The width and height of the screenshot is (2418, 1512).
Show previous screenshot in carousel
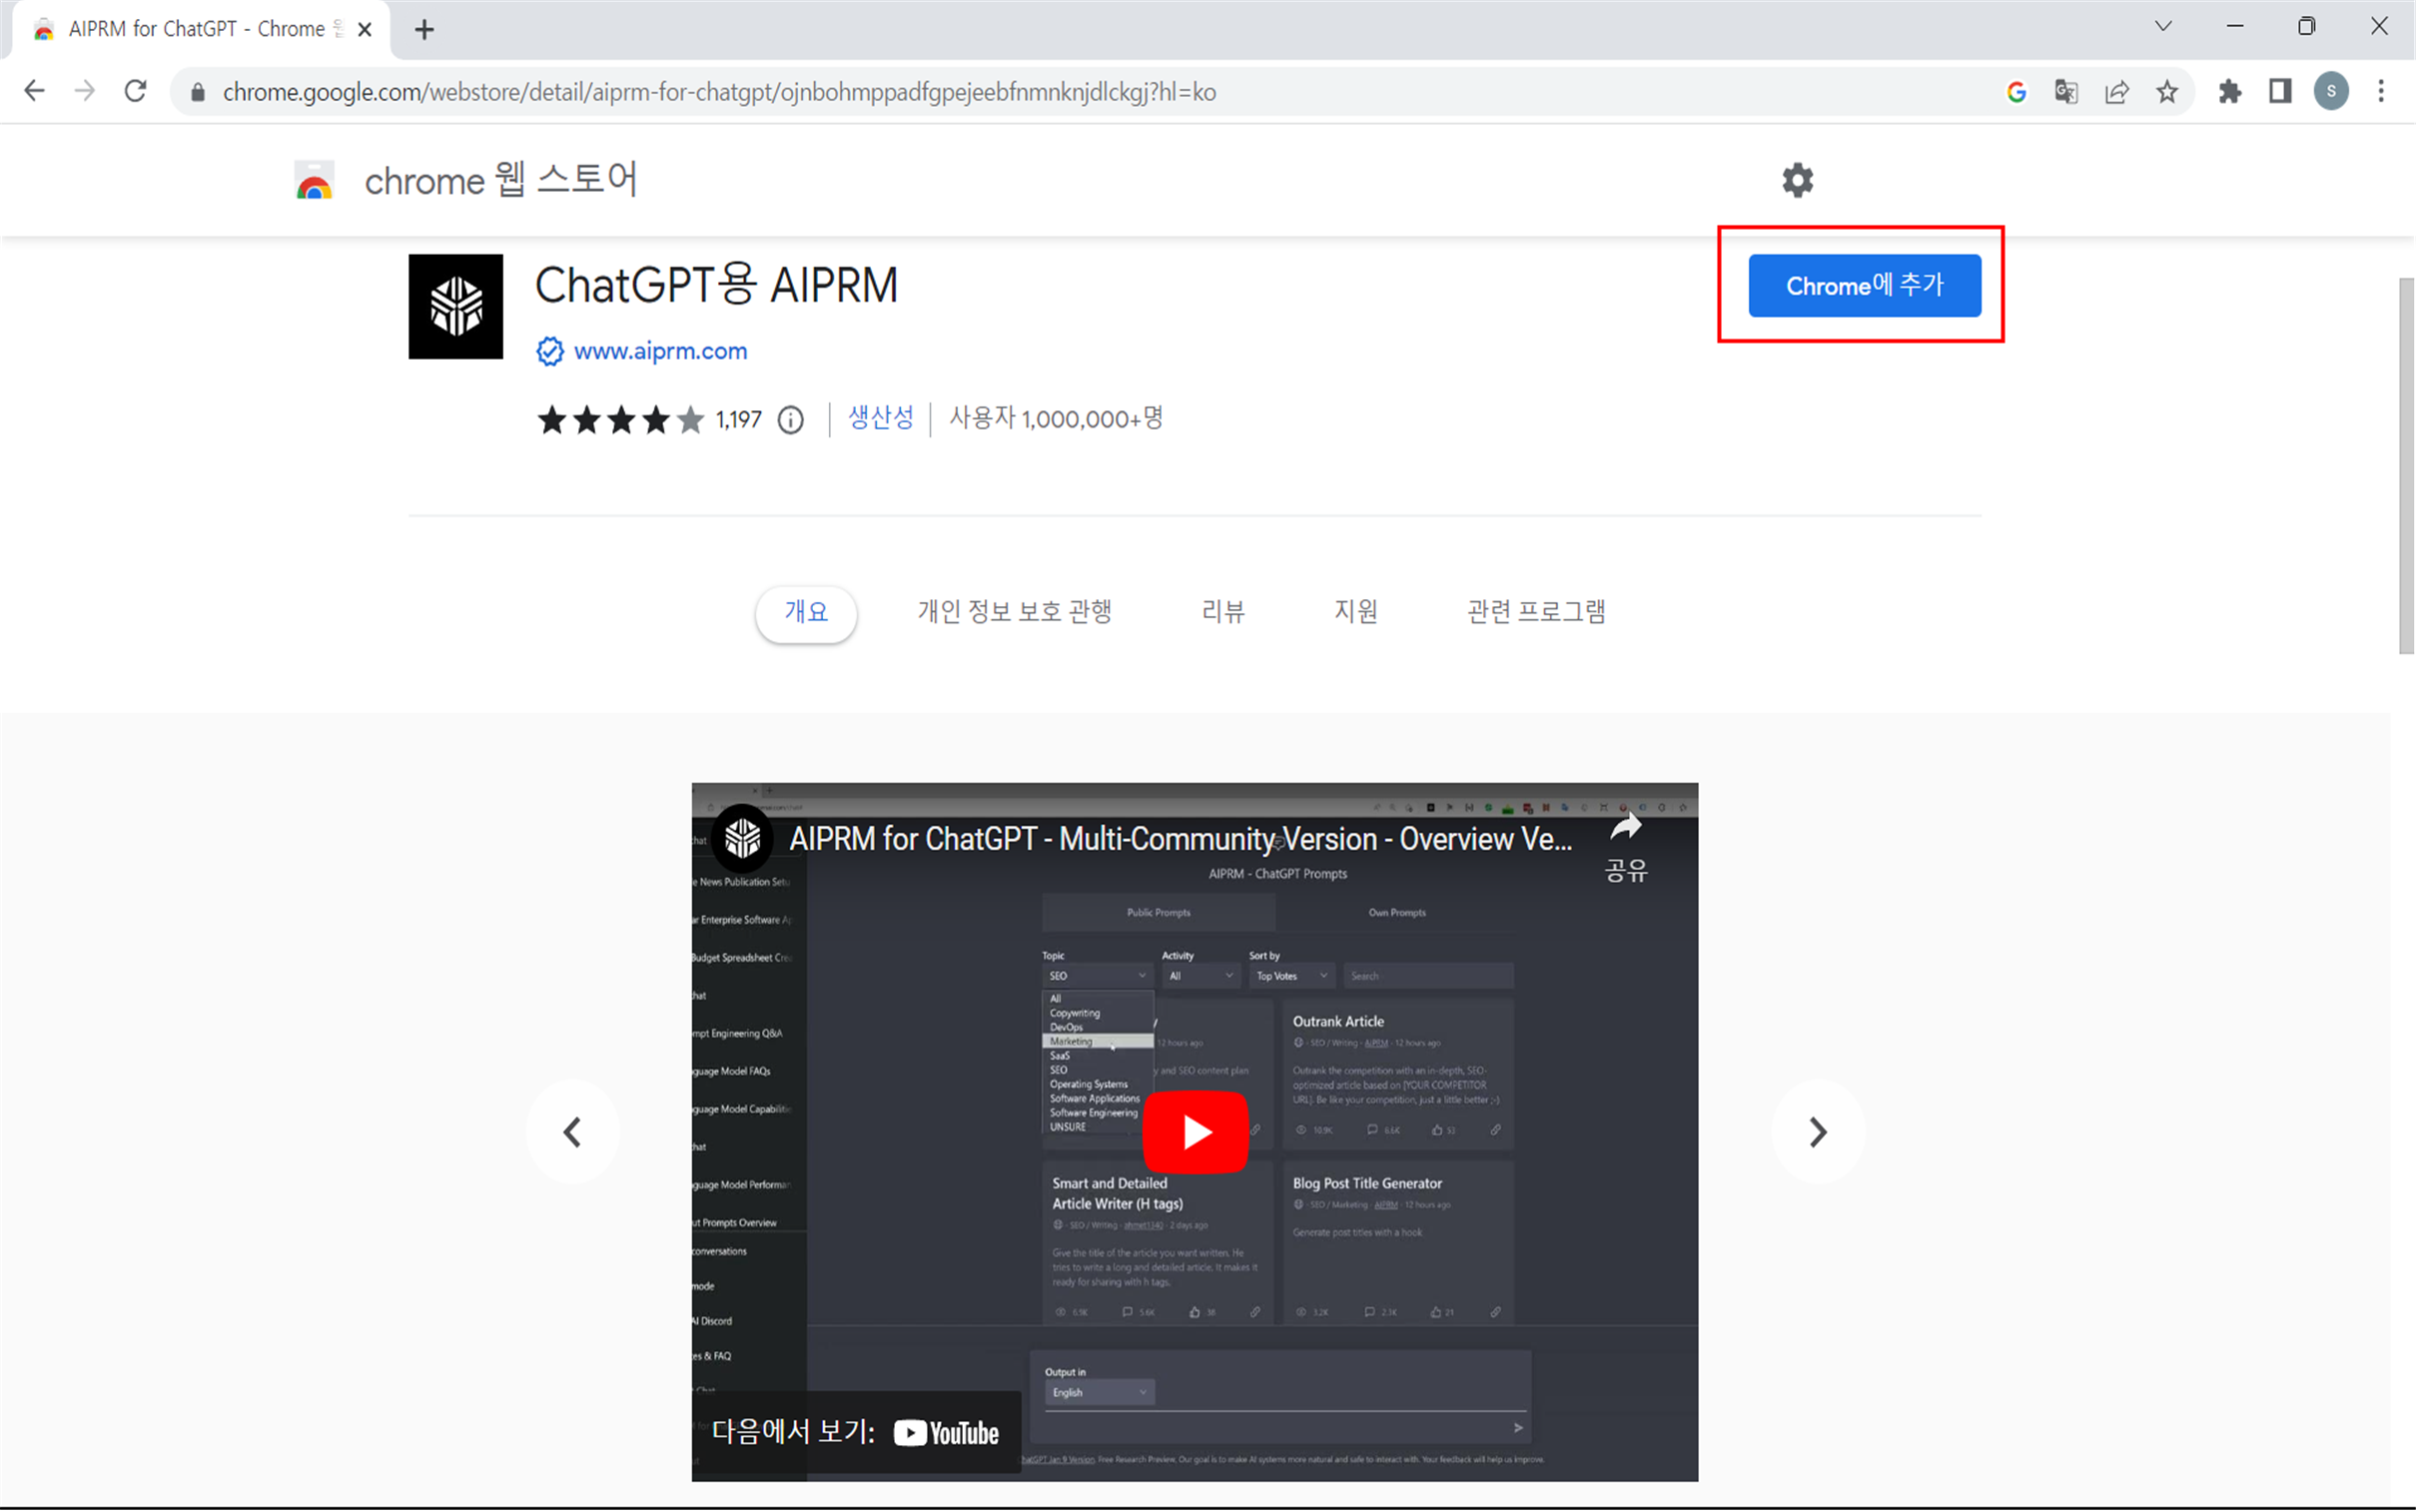[573, 1132]
